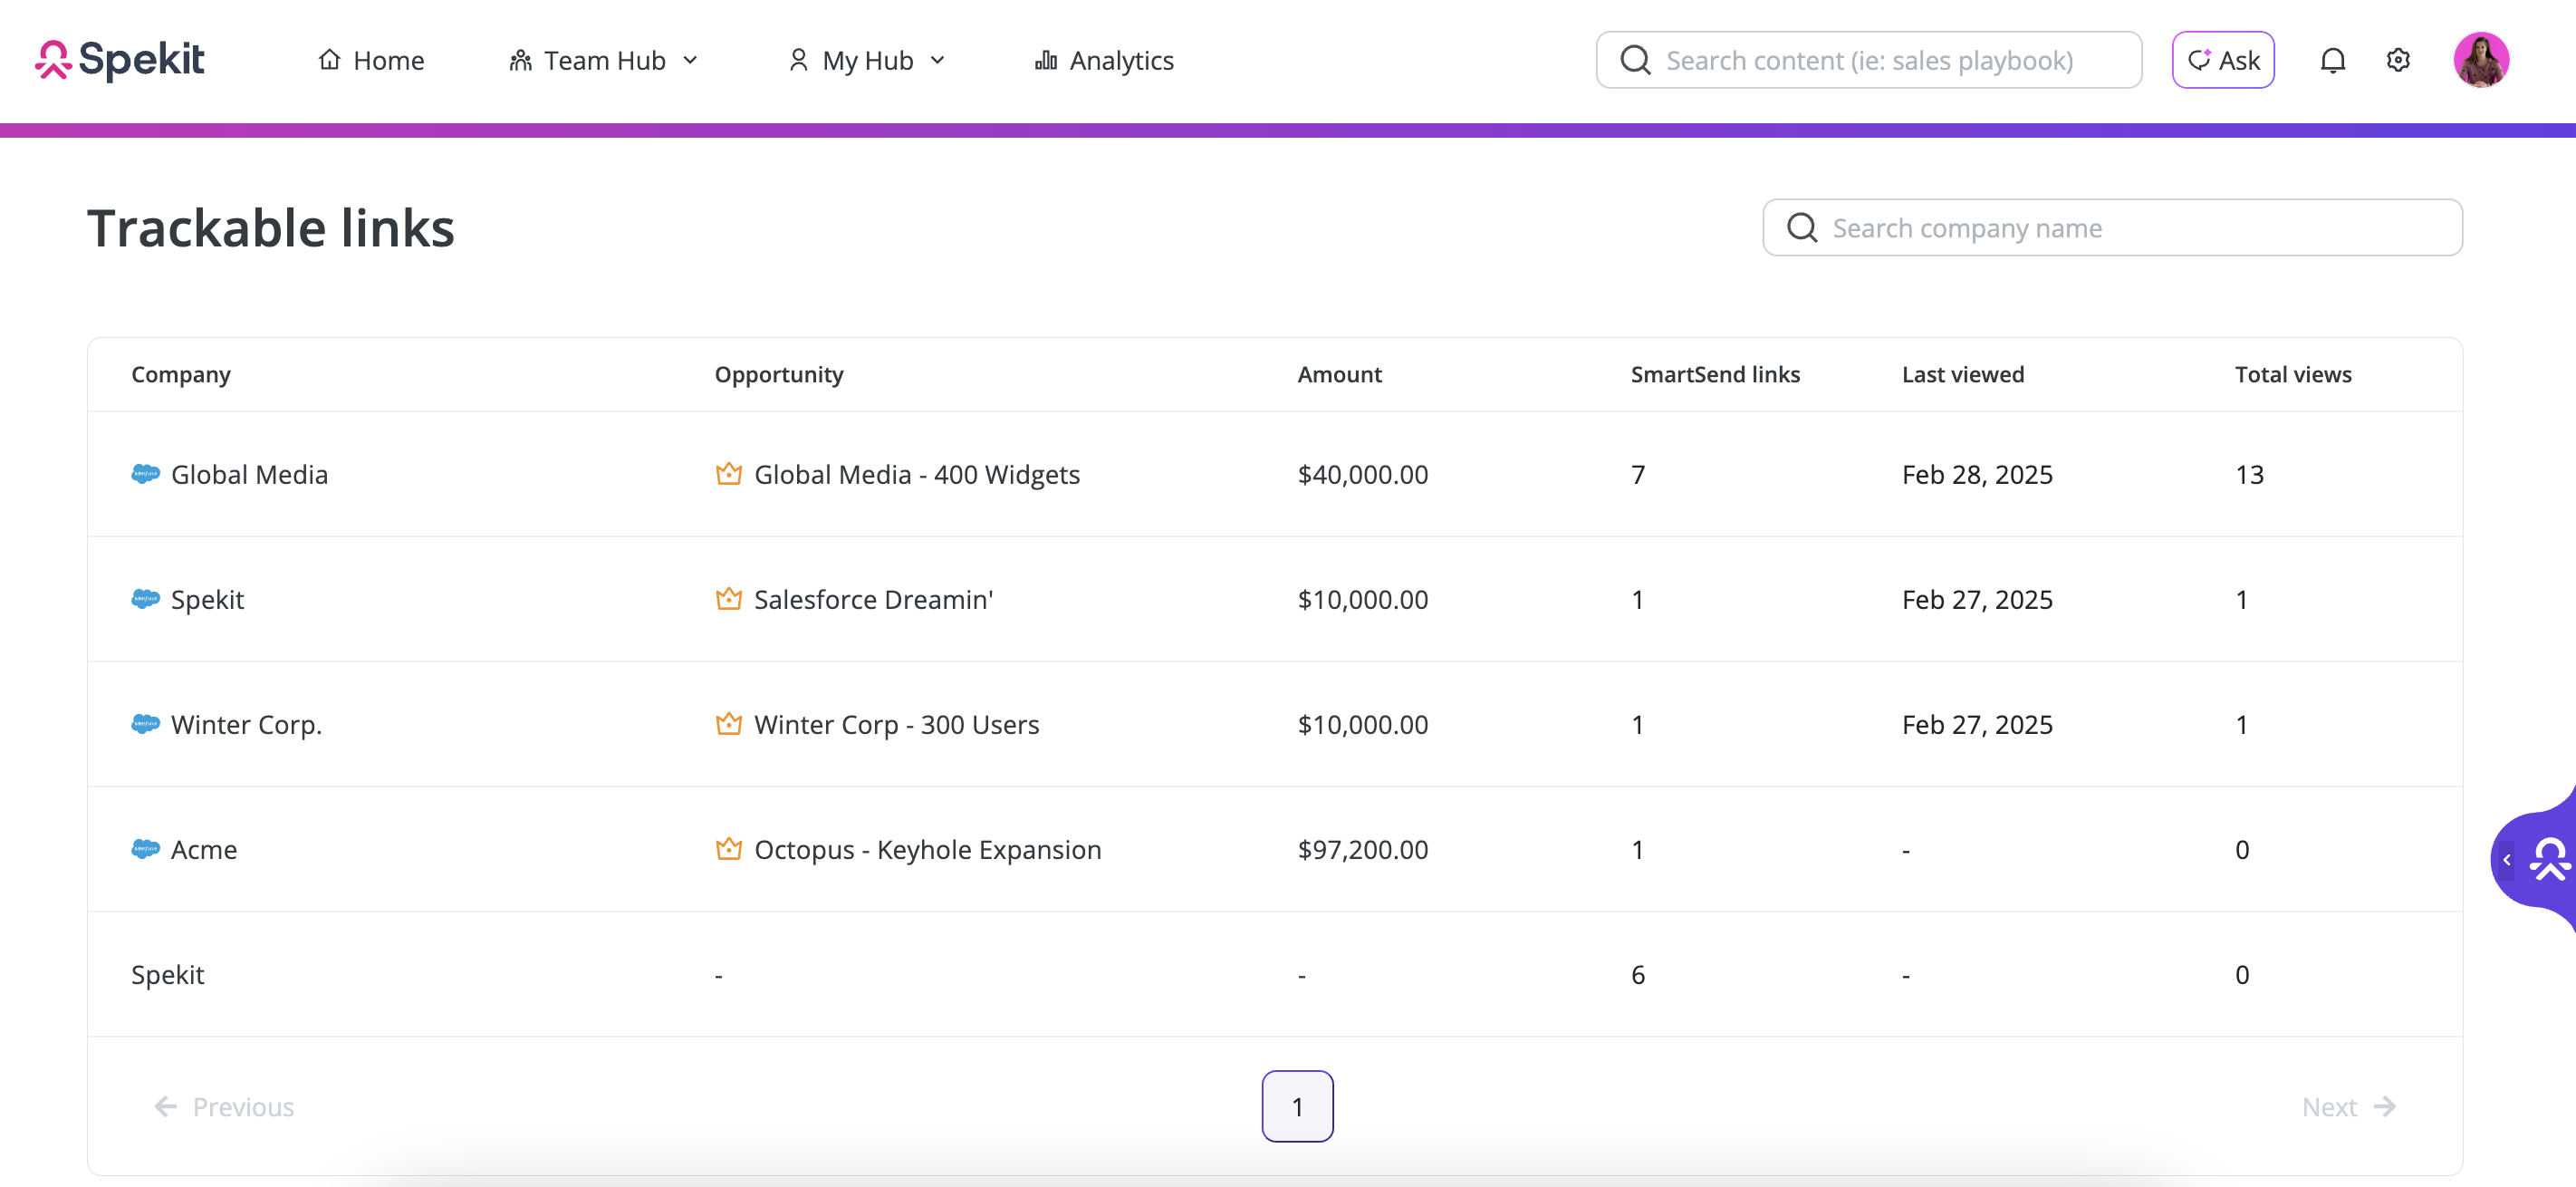
Task: Click the Ask button
Action: (x=2223, y=60)
